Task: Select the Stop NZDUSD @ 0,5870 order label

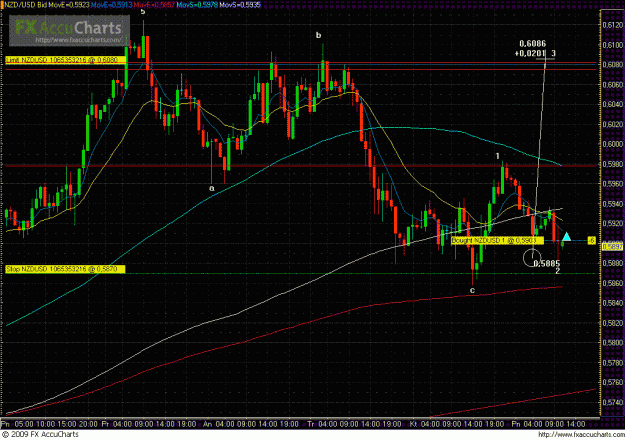Action: coord(65,269)
